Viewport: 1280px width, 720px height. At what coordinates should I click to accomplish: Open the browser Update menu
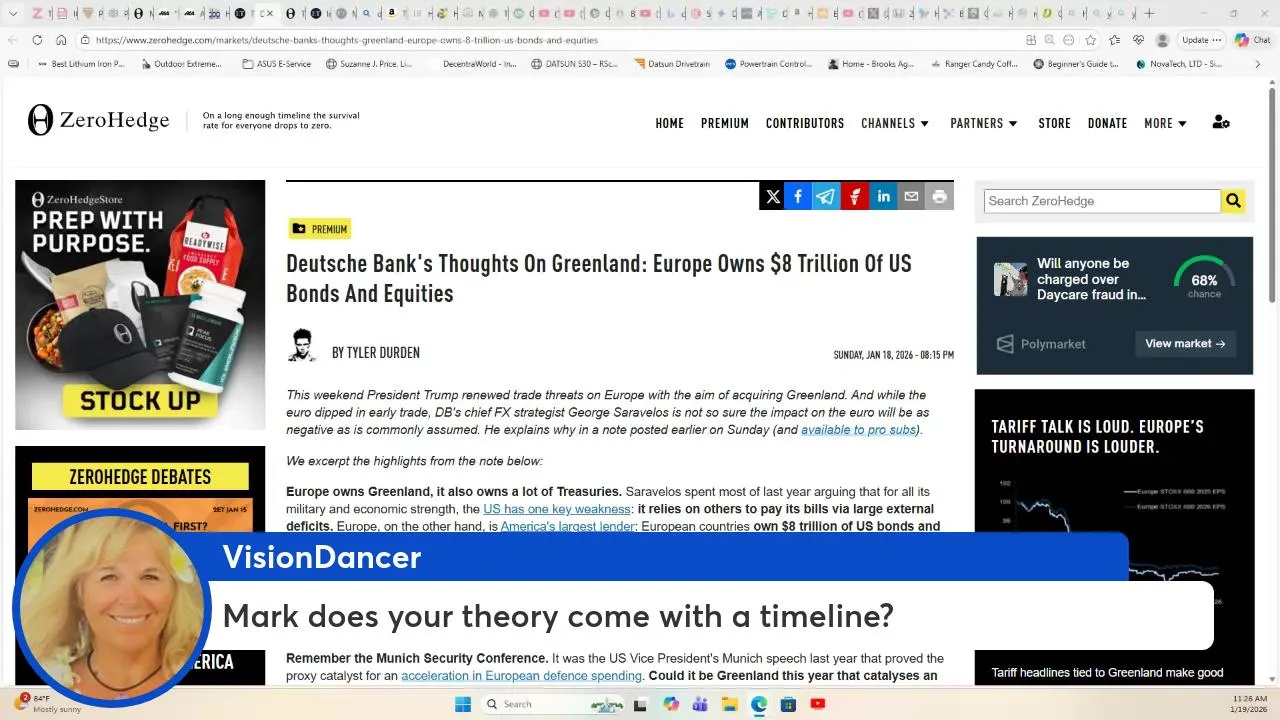coord(1202,40)
